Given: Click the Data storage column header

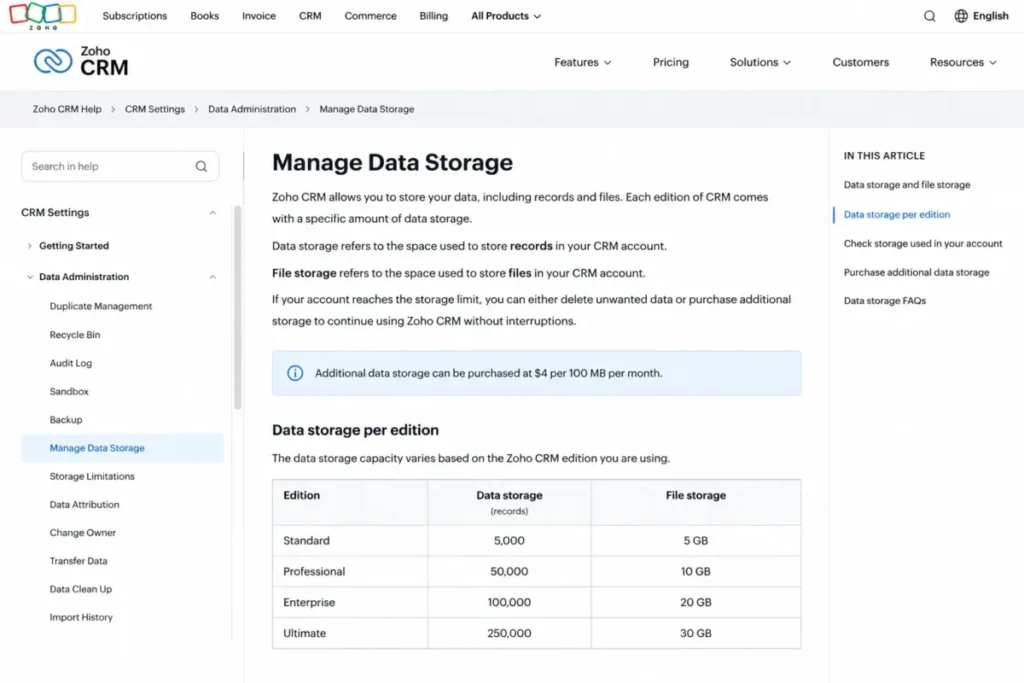Looking at the screenshot, I should click(x=509, y=502).
